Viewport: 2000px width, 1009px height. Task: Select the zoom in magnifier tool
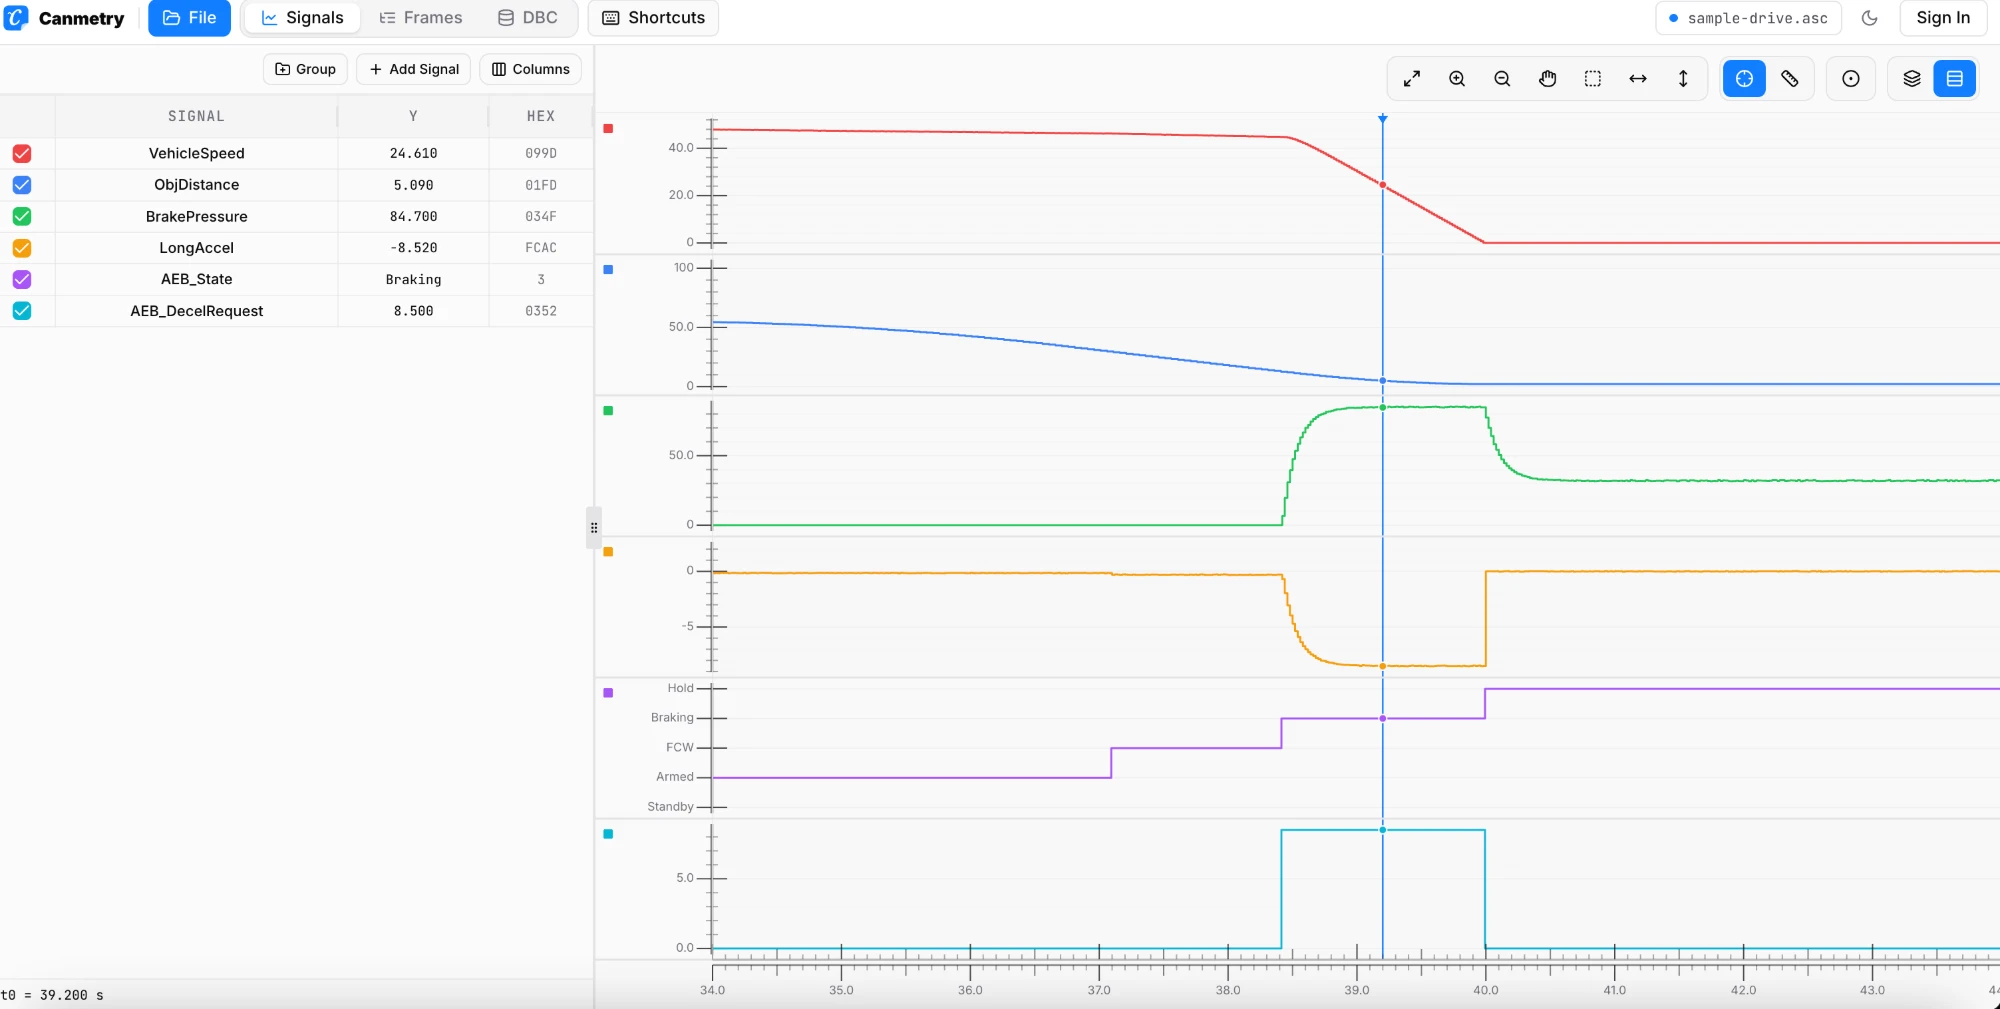click(x=1457, y=79)
